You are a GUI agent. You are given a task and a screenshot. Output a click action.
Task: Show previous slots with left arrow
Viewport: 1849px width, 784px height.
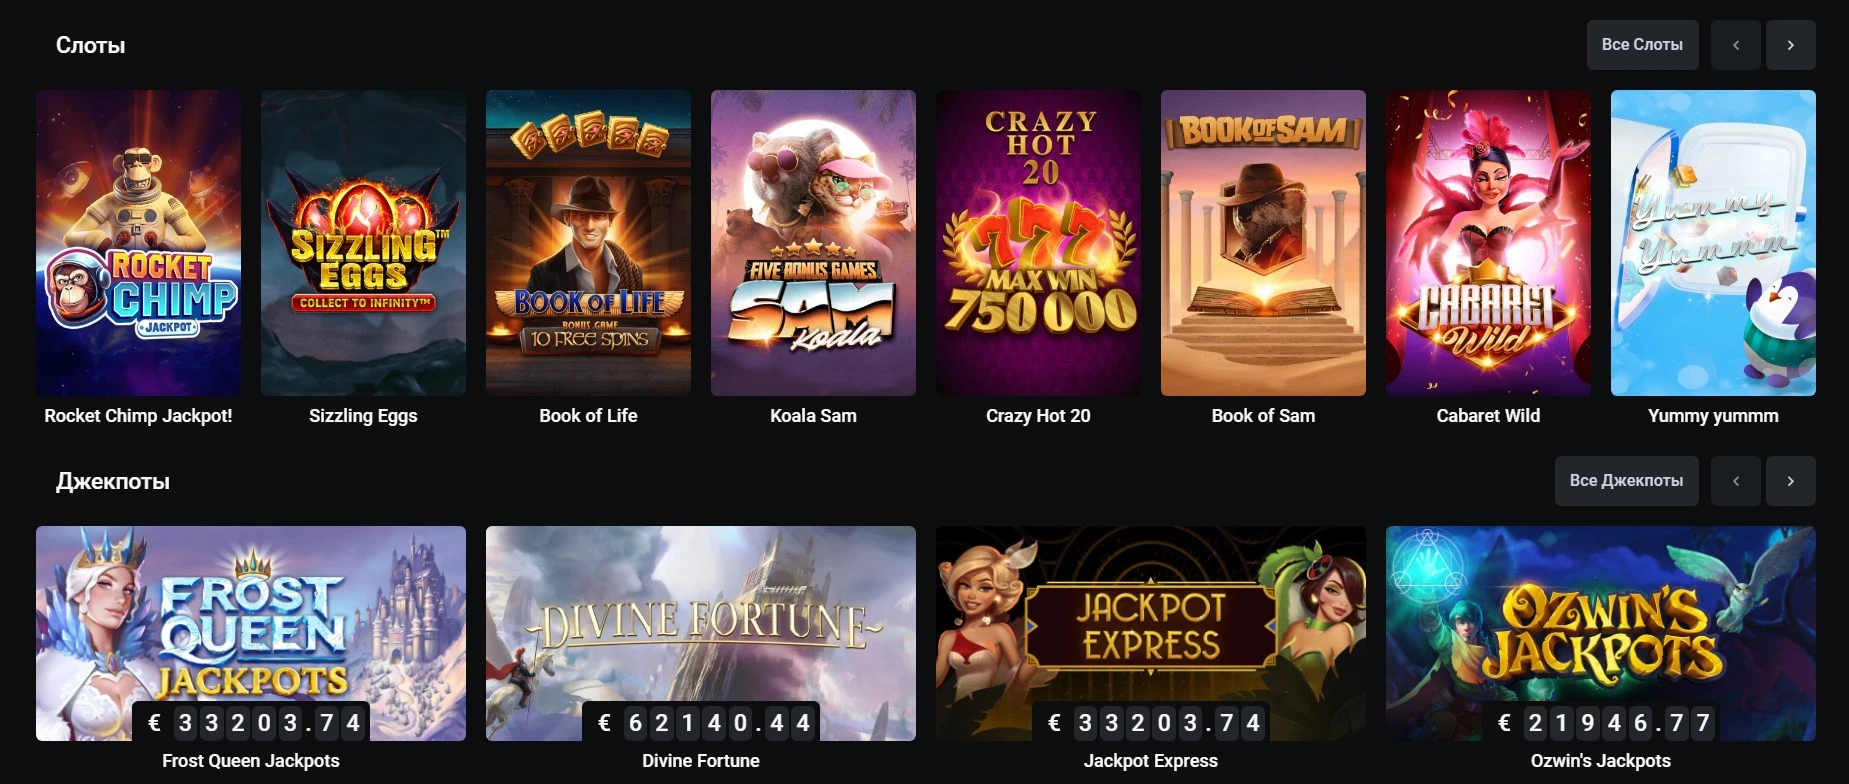(x=1736, y=45)
